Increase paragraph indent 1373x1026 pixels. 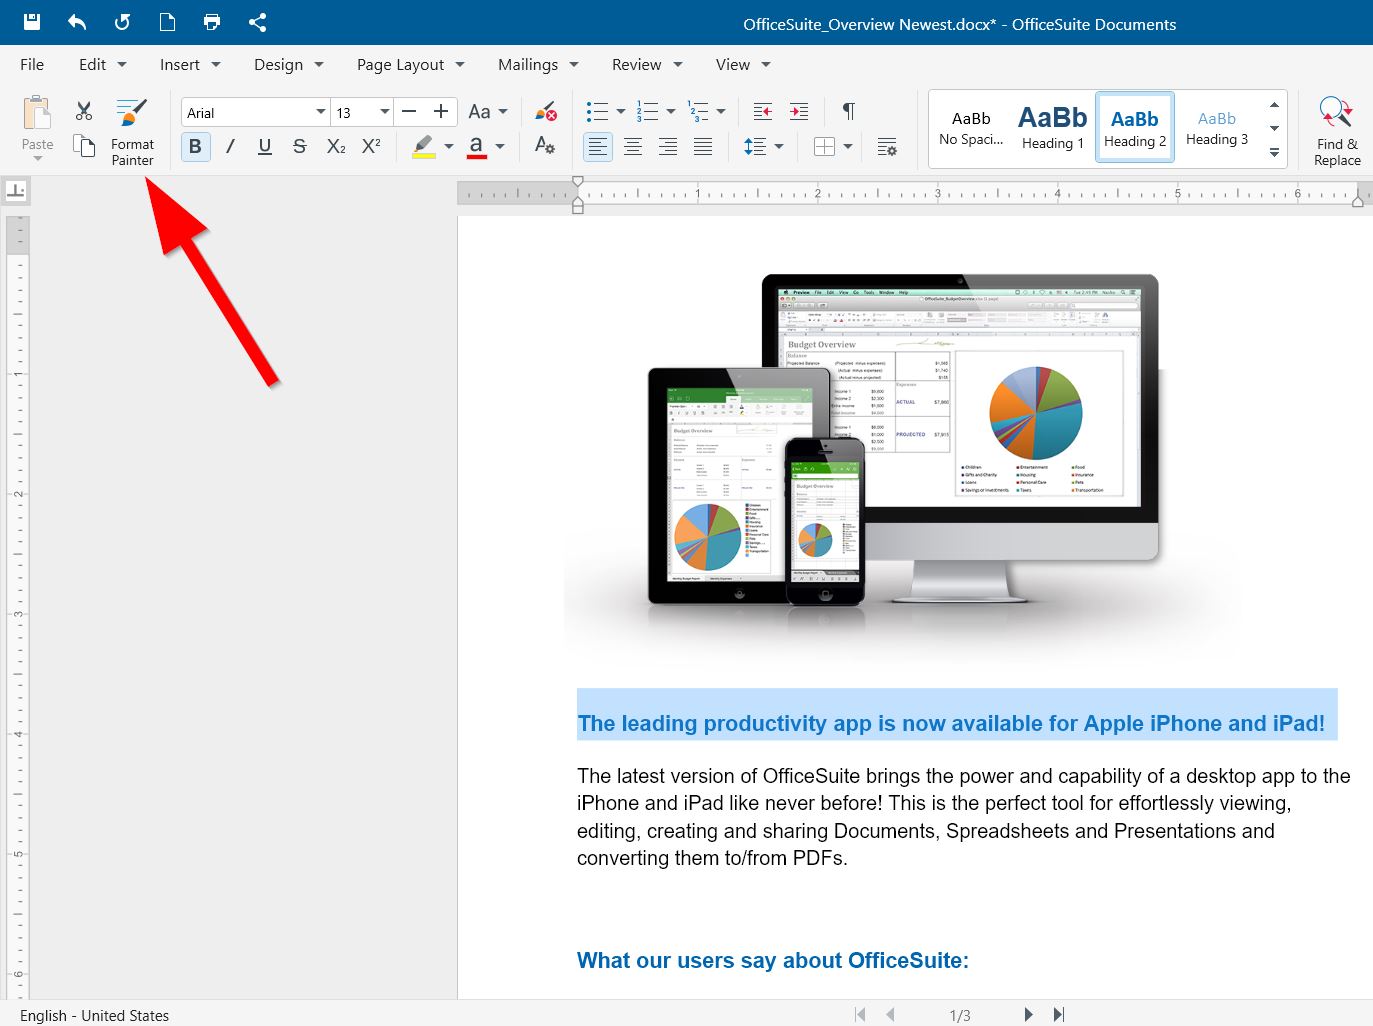click(x=798, y=111)
